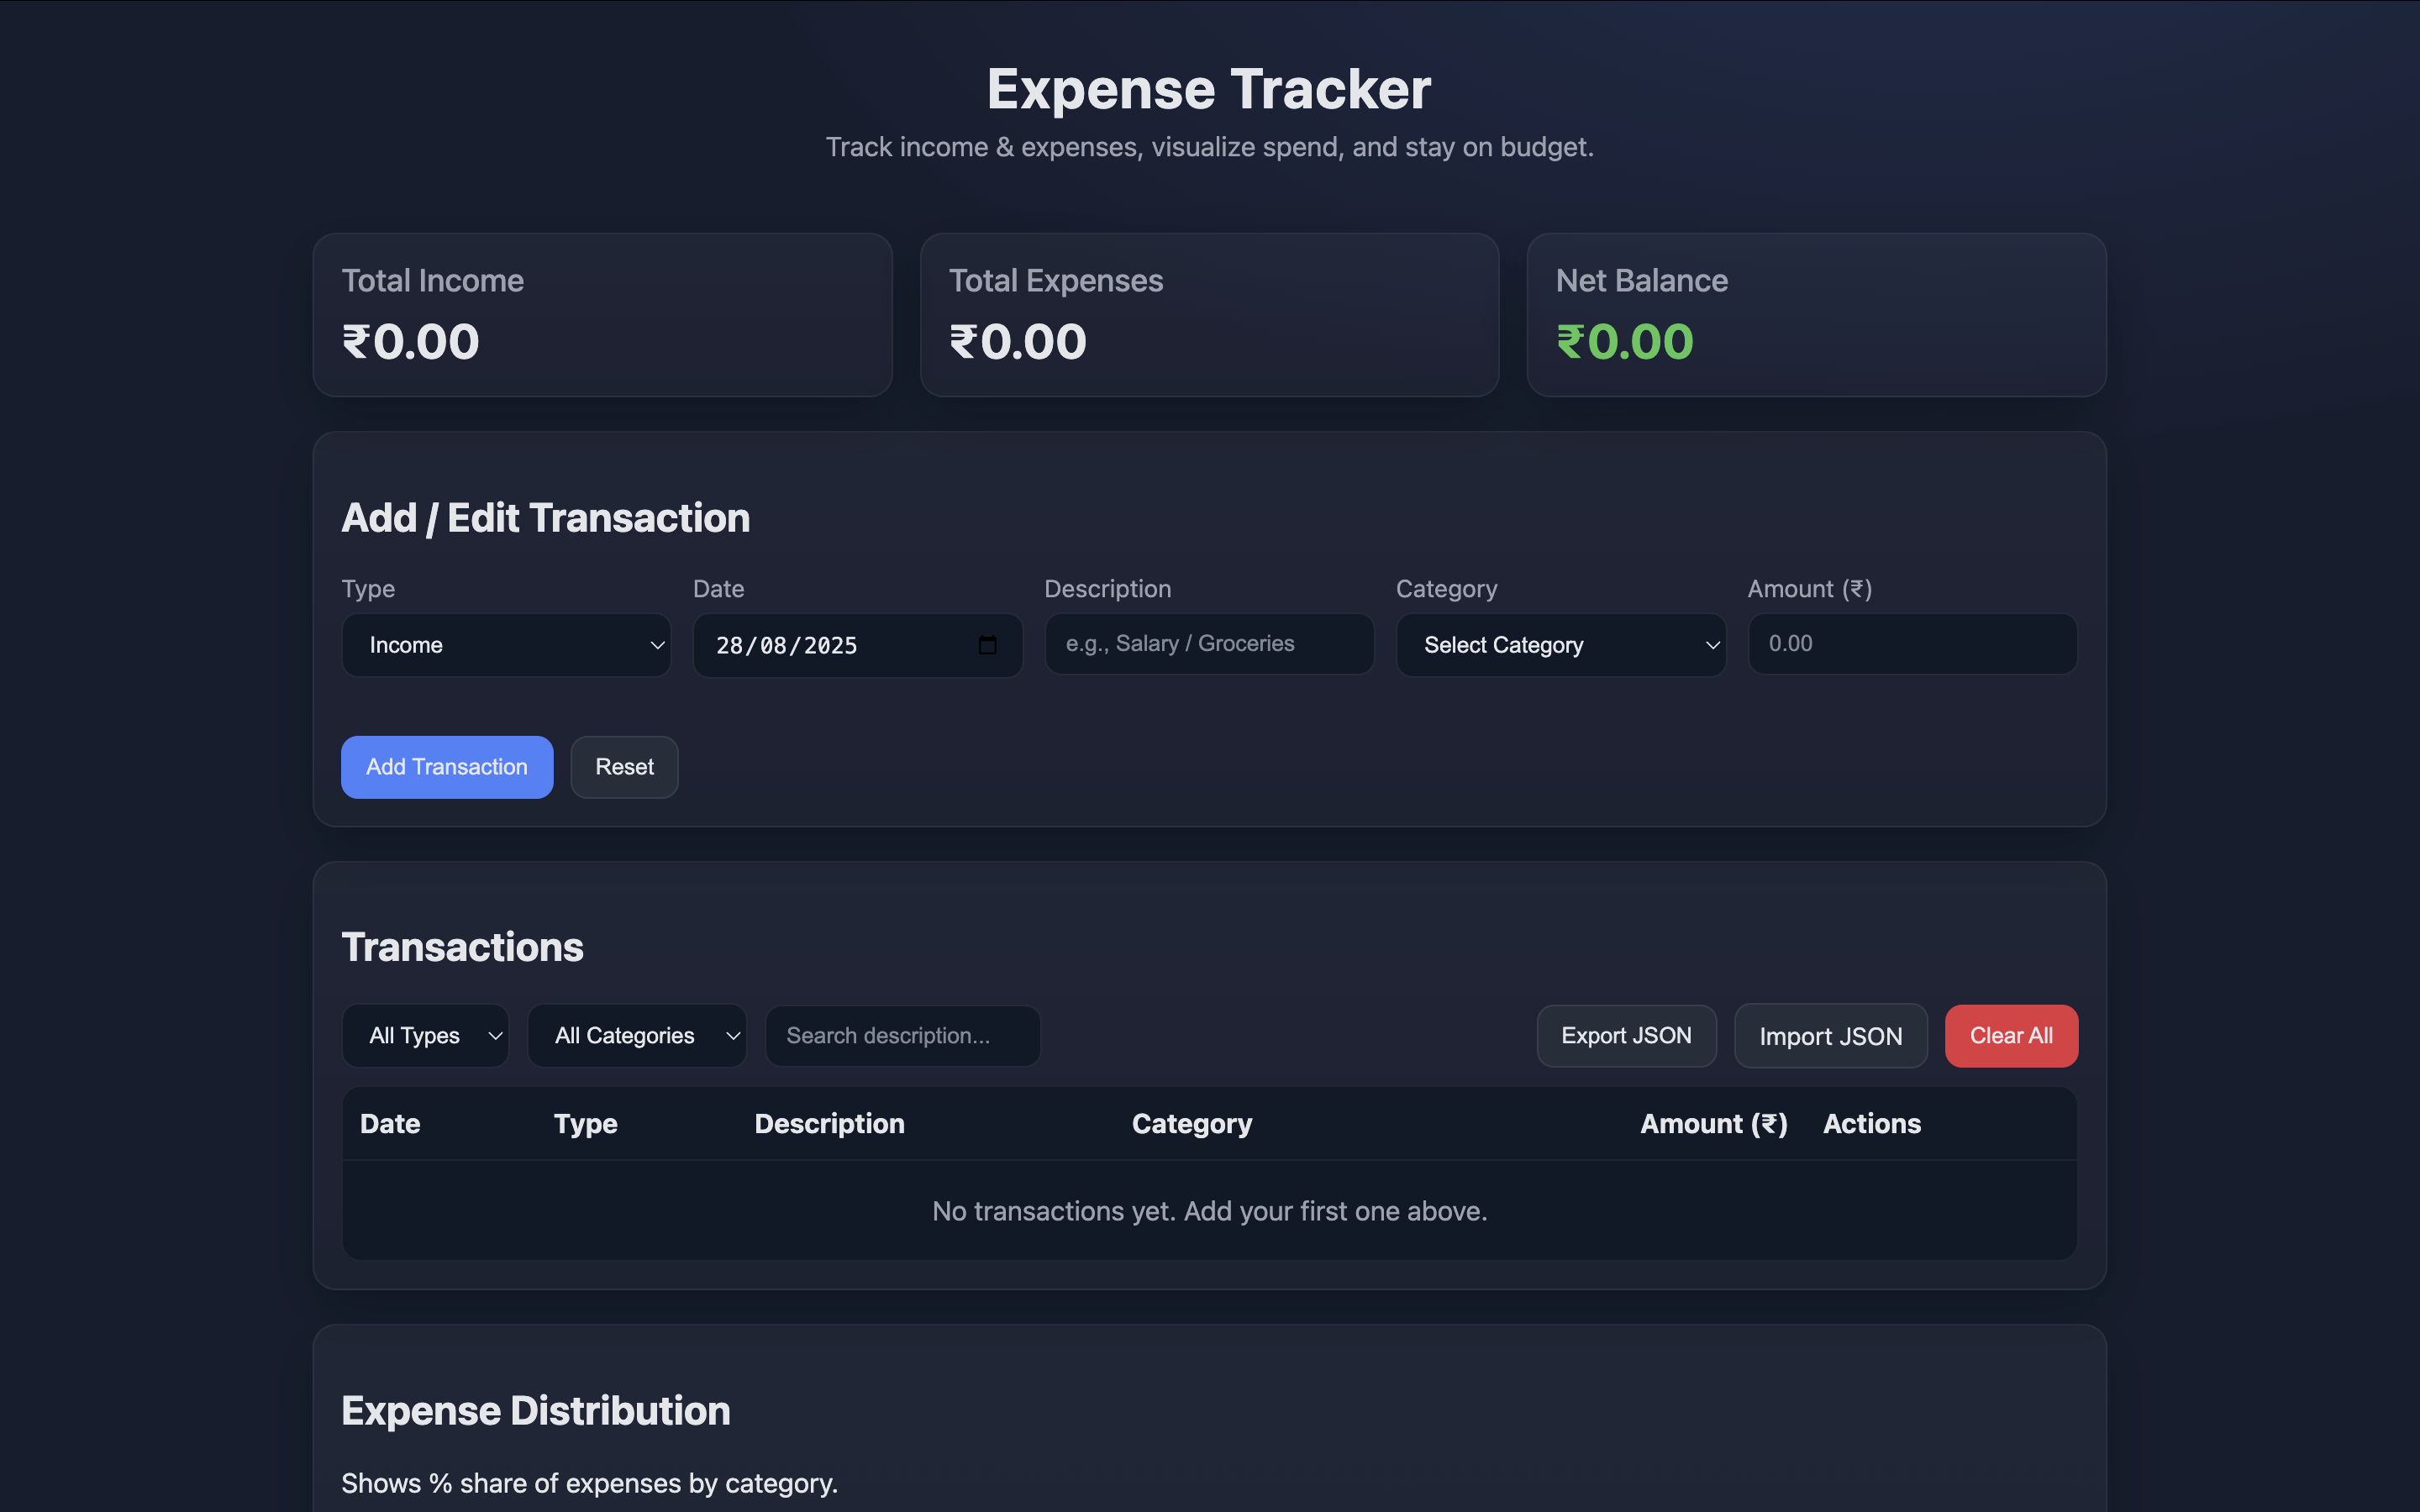Click the Export JSON button
This screenshot has height=1512, width=2420.
(1626, 1036)
